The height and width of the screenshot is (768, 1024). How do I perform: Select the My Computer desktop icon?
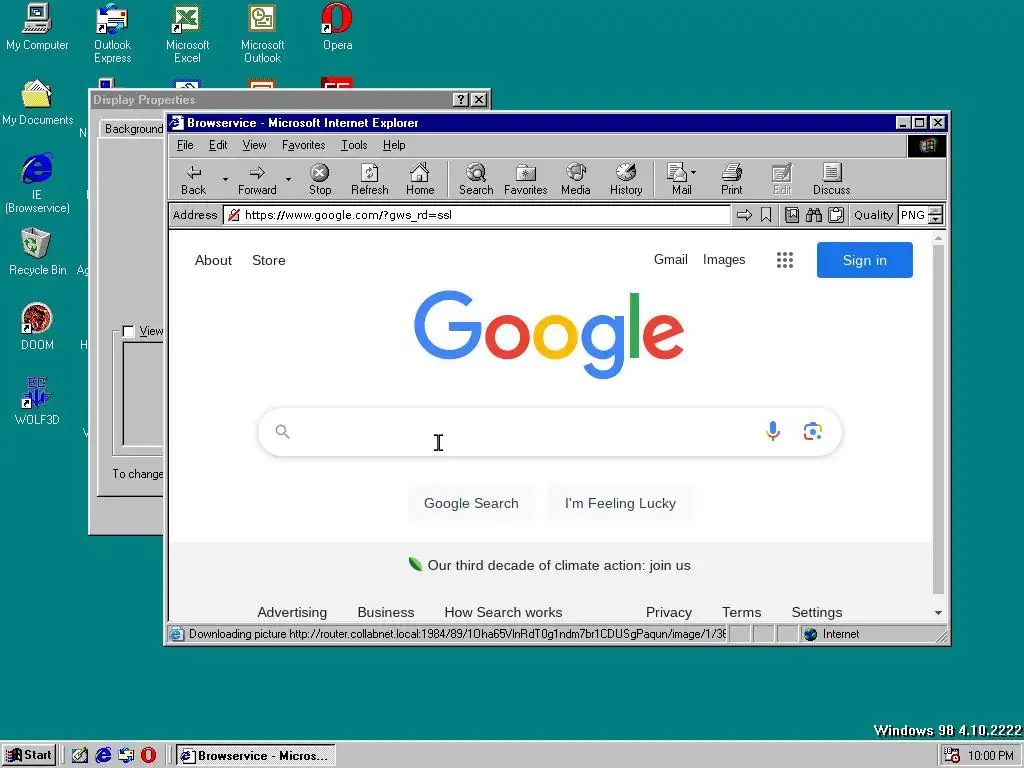click(x=37, y=27)
